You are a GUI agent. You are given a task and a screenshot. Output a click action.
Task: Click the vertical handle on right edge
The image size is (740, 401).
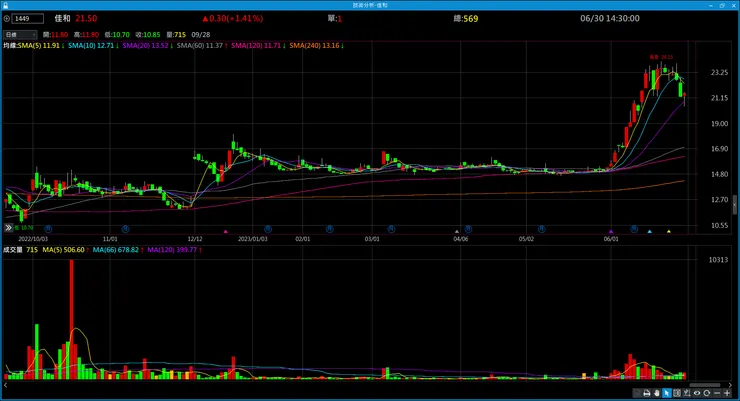[734, 205]
